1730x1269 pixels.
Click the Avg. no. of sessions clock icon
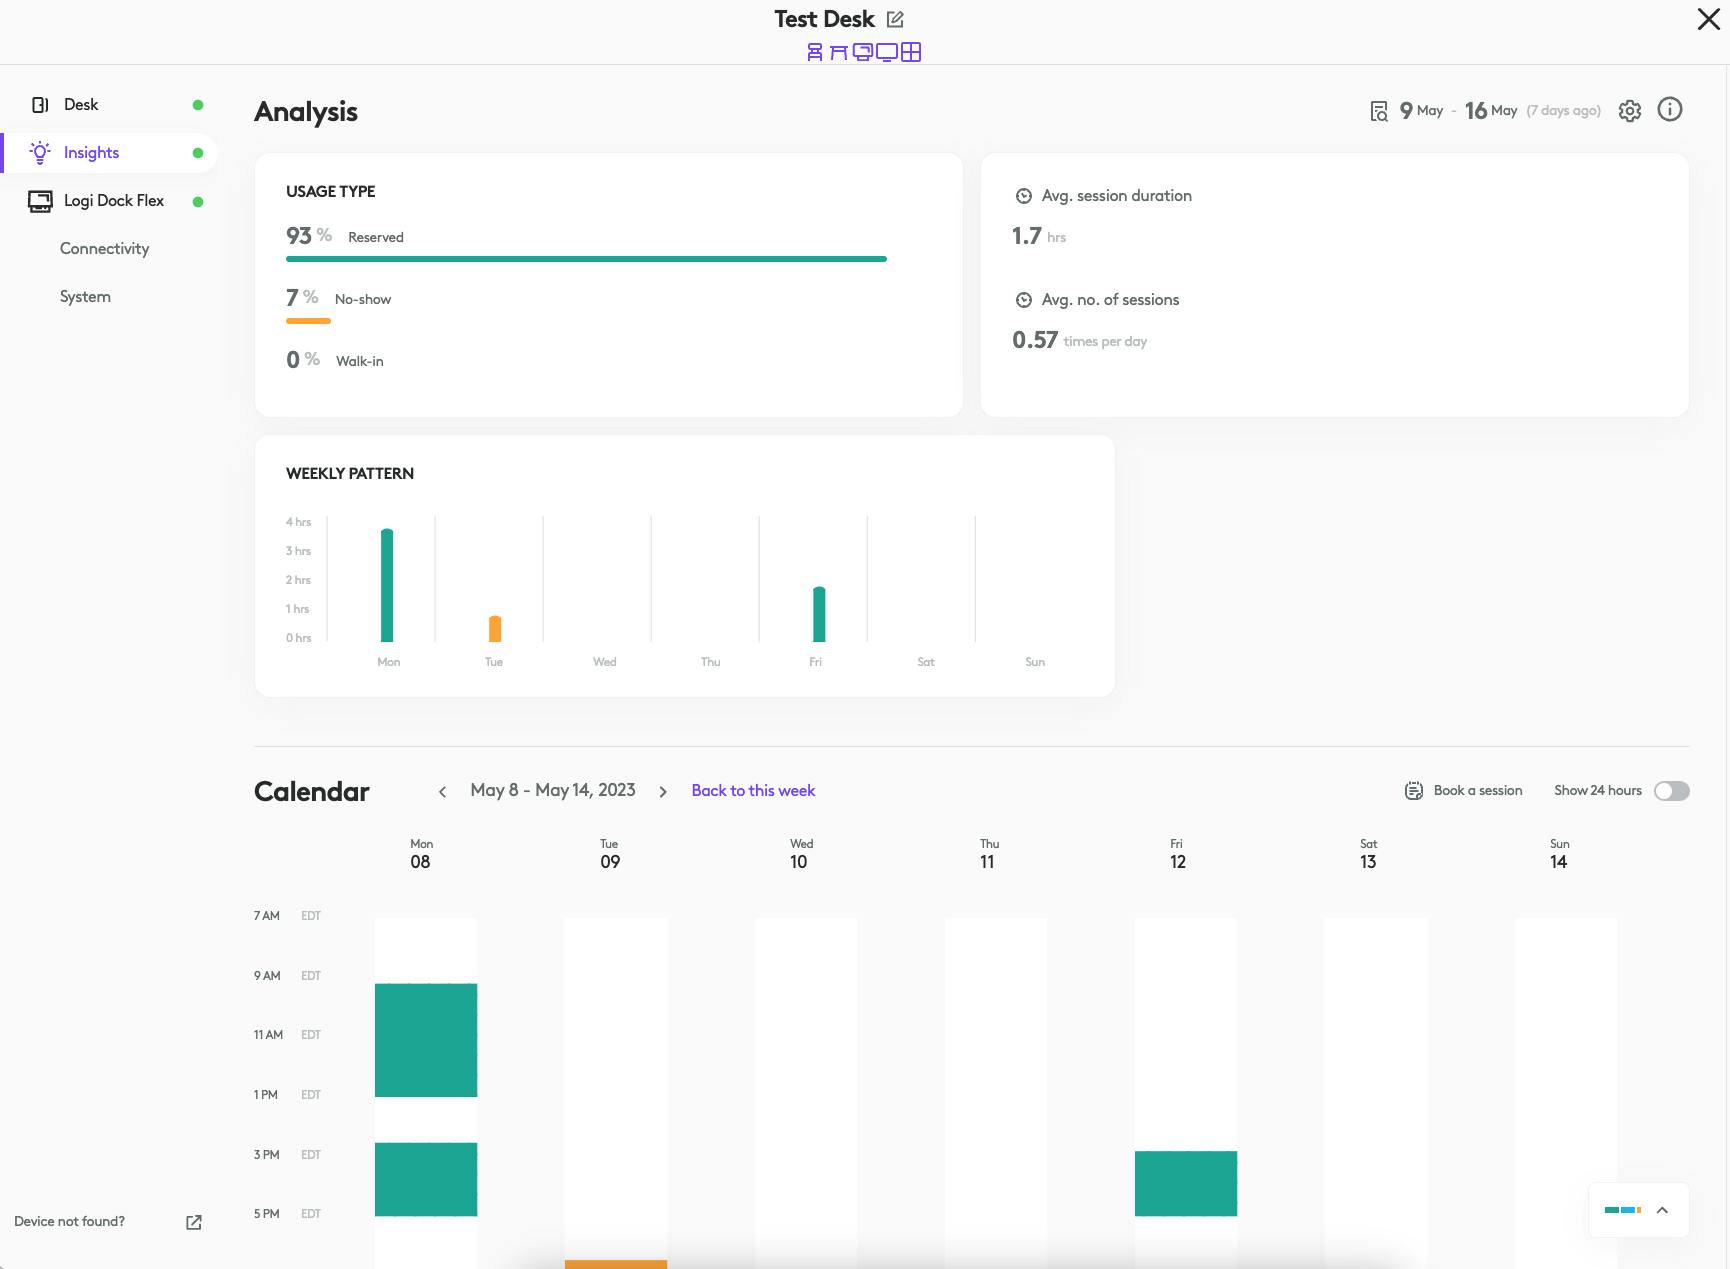[x=1024, y=300]
